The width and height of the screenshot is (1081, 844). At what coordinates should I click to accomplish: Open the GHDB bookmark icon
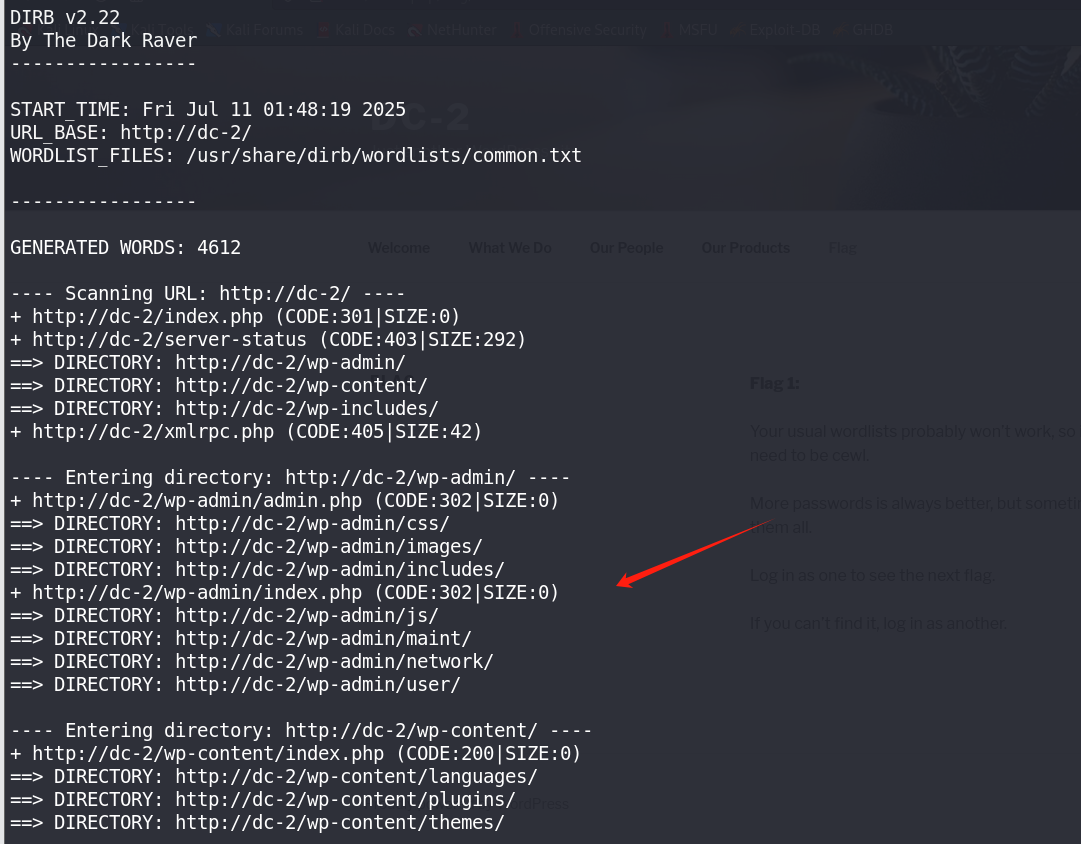pyautogui.click(x=840, y=30)
